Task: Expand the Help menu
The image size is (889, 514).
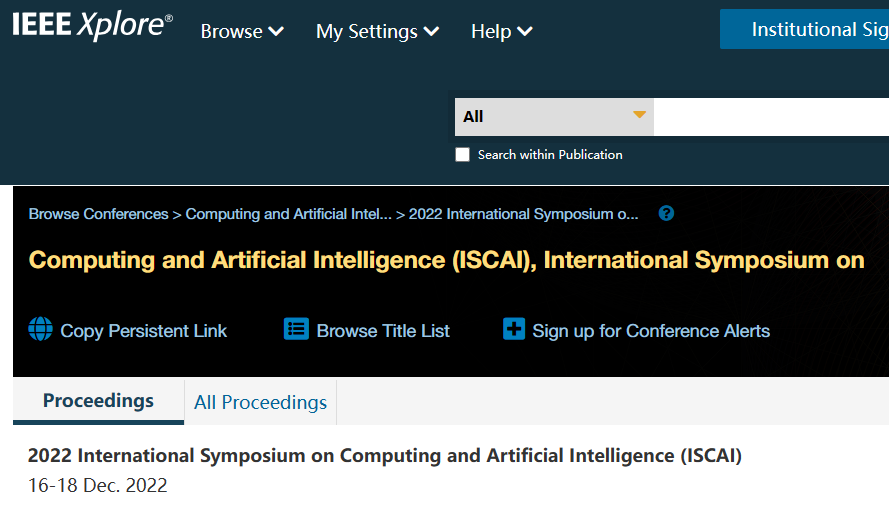Action: click(501, 32)
